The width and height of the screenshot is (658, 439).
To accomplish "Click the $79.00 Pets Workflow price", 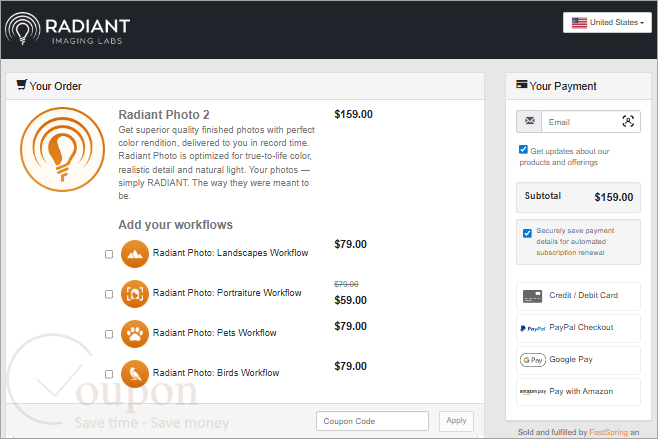I will click(350, 326).
